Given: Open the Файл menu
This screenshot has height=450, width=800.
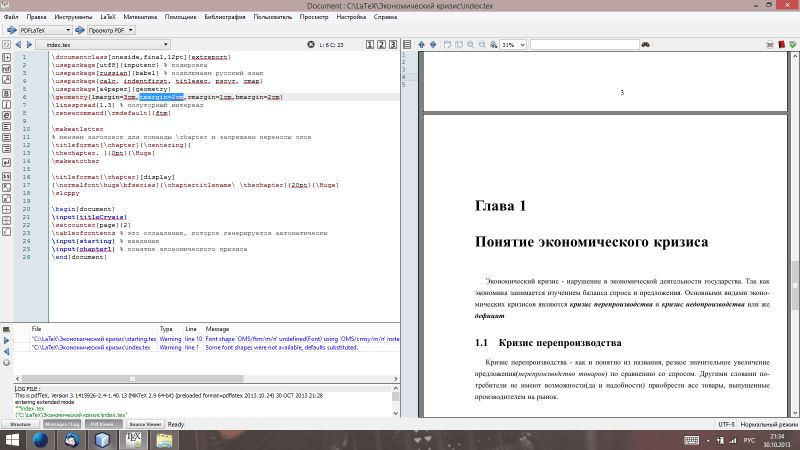Looking at the screenshot, I should click(11, 17).
